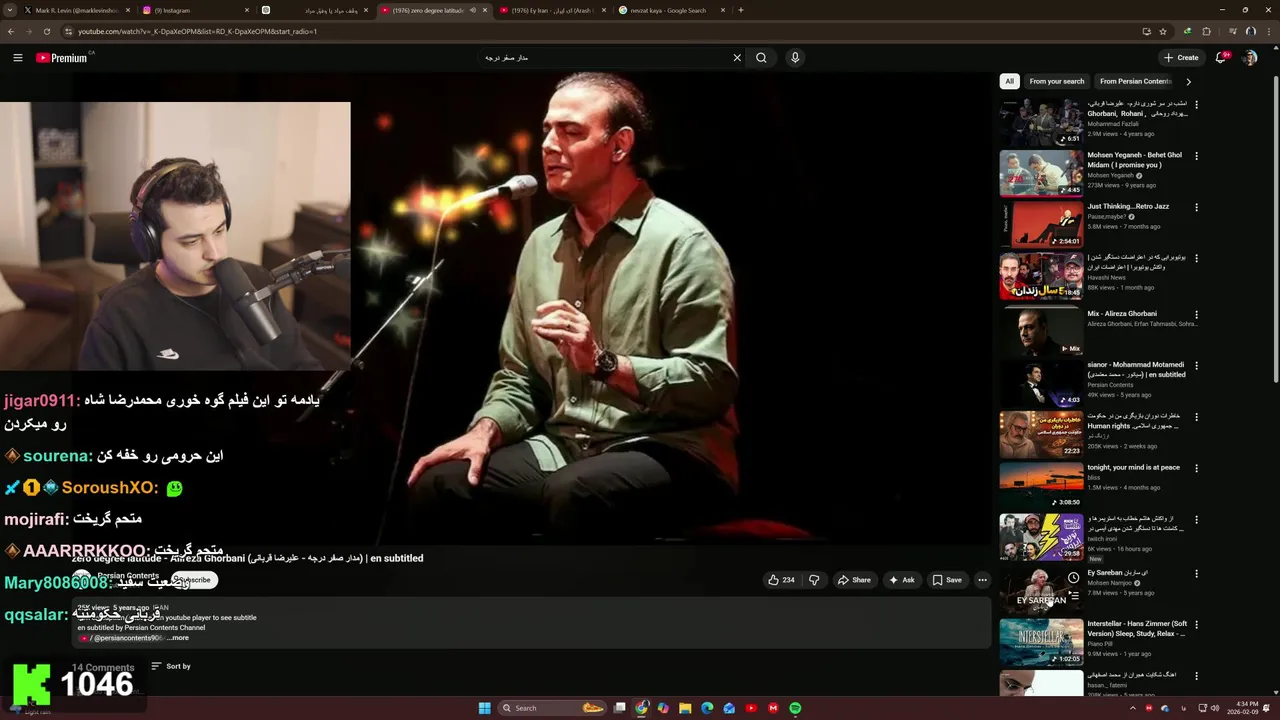The width and height of the screenshot is (1280, 720).
Task: Open options for Mohsen Yeganeh Behet Ghol Midam
Action: pos(1196,156)
